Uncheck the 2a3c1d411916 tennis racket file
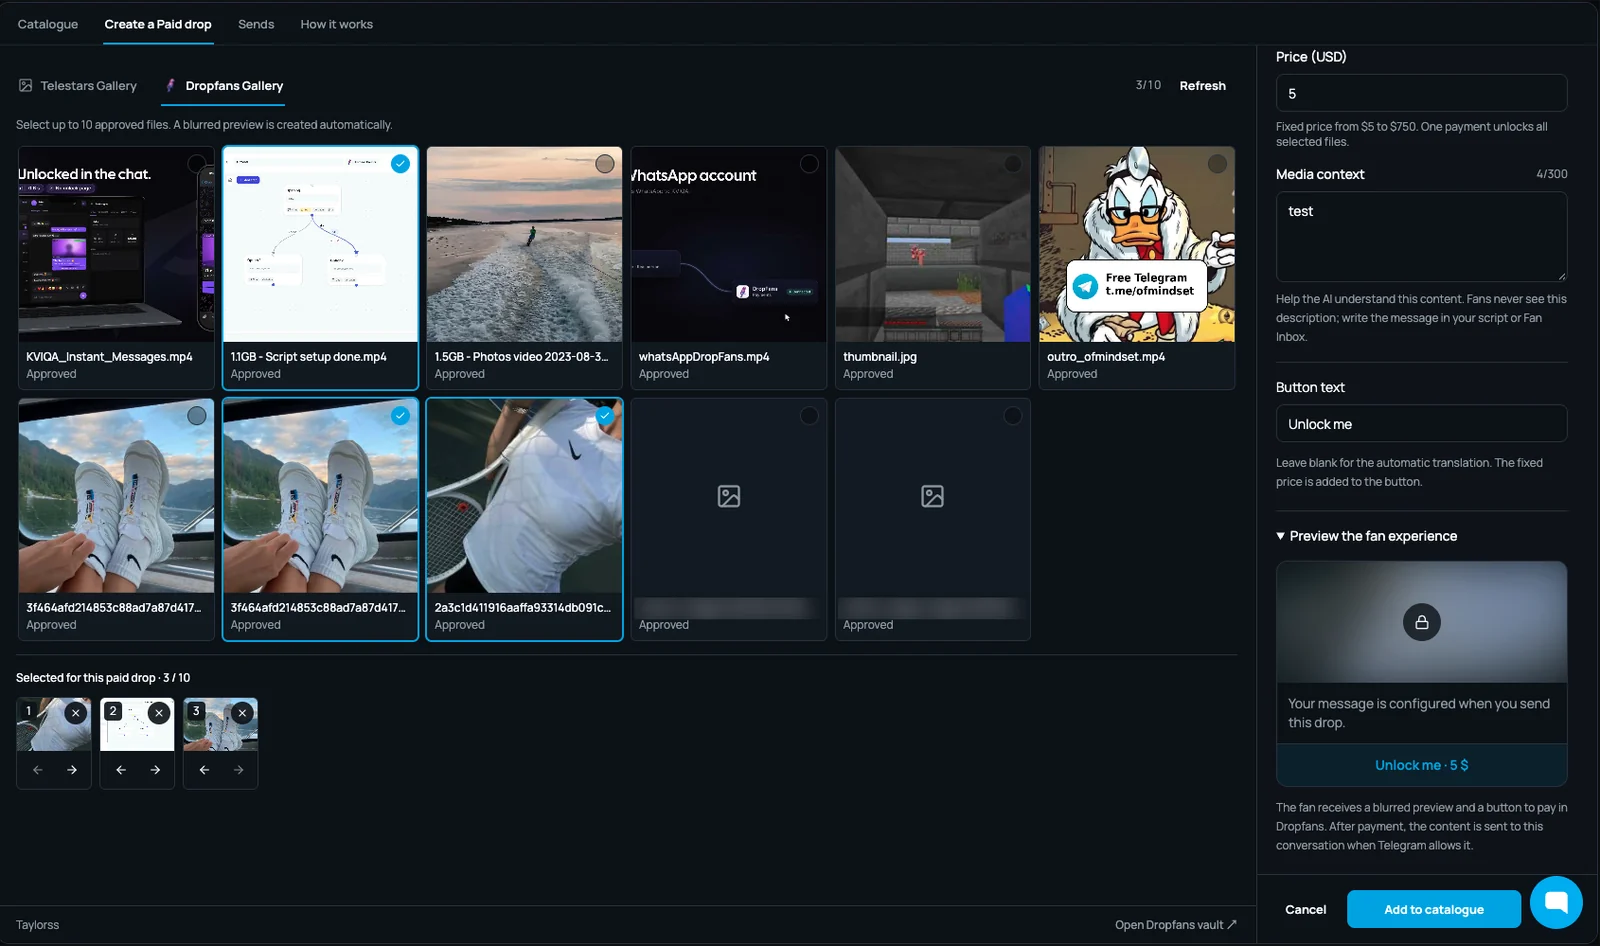 pos(605,415)
